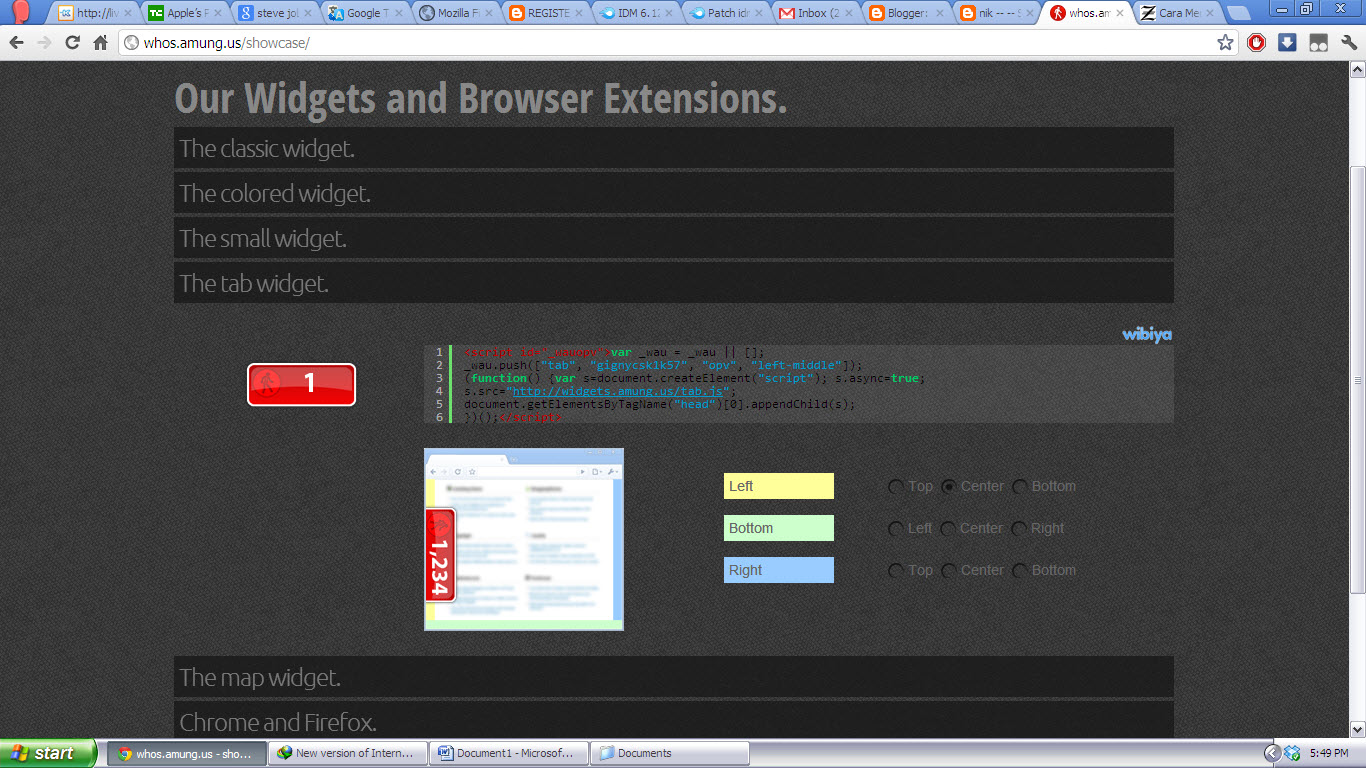Open the Chrome wrench menu
The image size is (1366, 768).
click(x=1349, y=43)
